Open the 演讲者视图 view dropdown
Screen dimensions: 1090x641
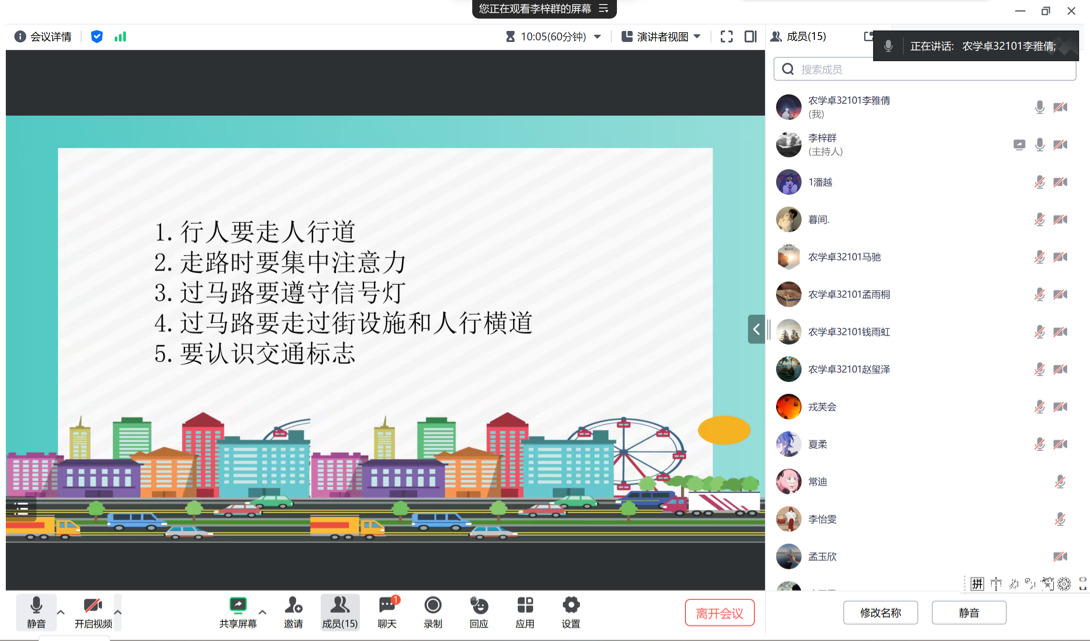point(661,37)
